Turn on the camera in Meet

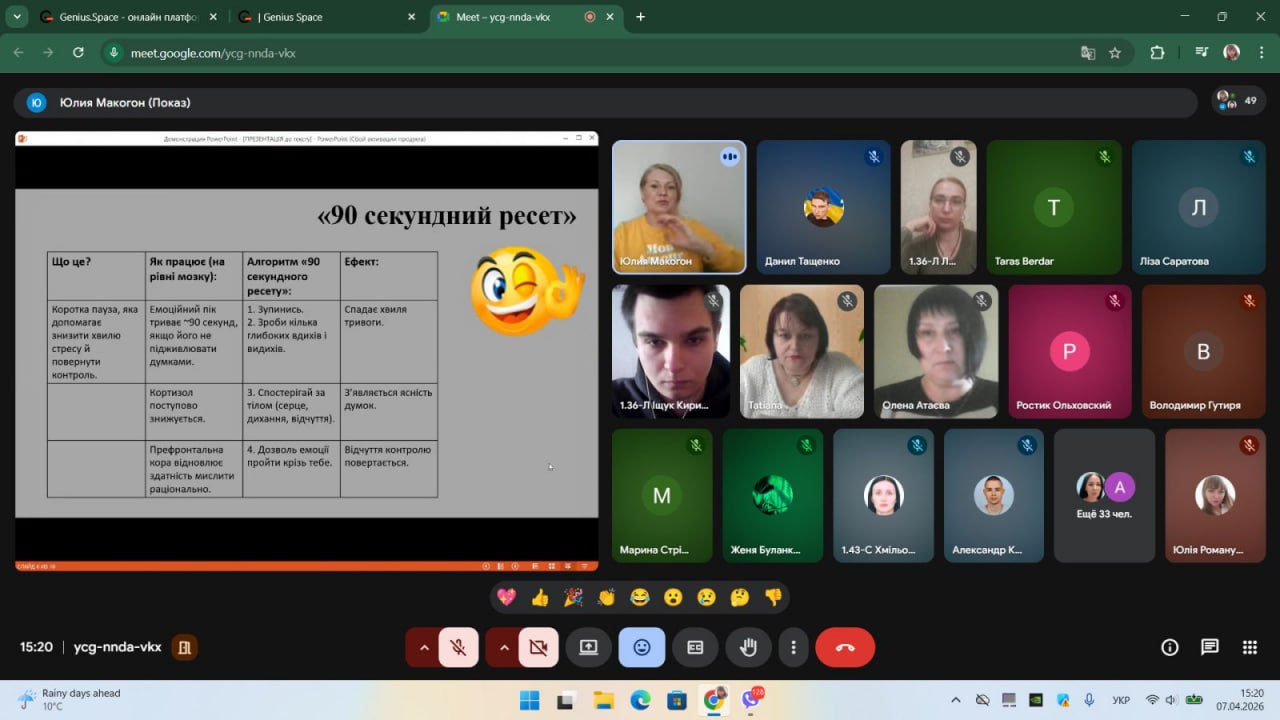(538, 647)
